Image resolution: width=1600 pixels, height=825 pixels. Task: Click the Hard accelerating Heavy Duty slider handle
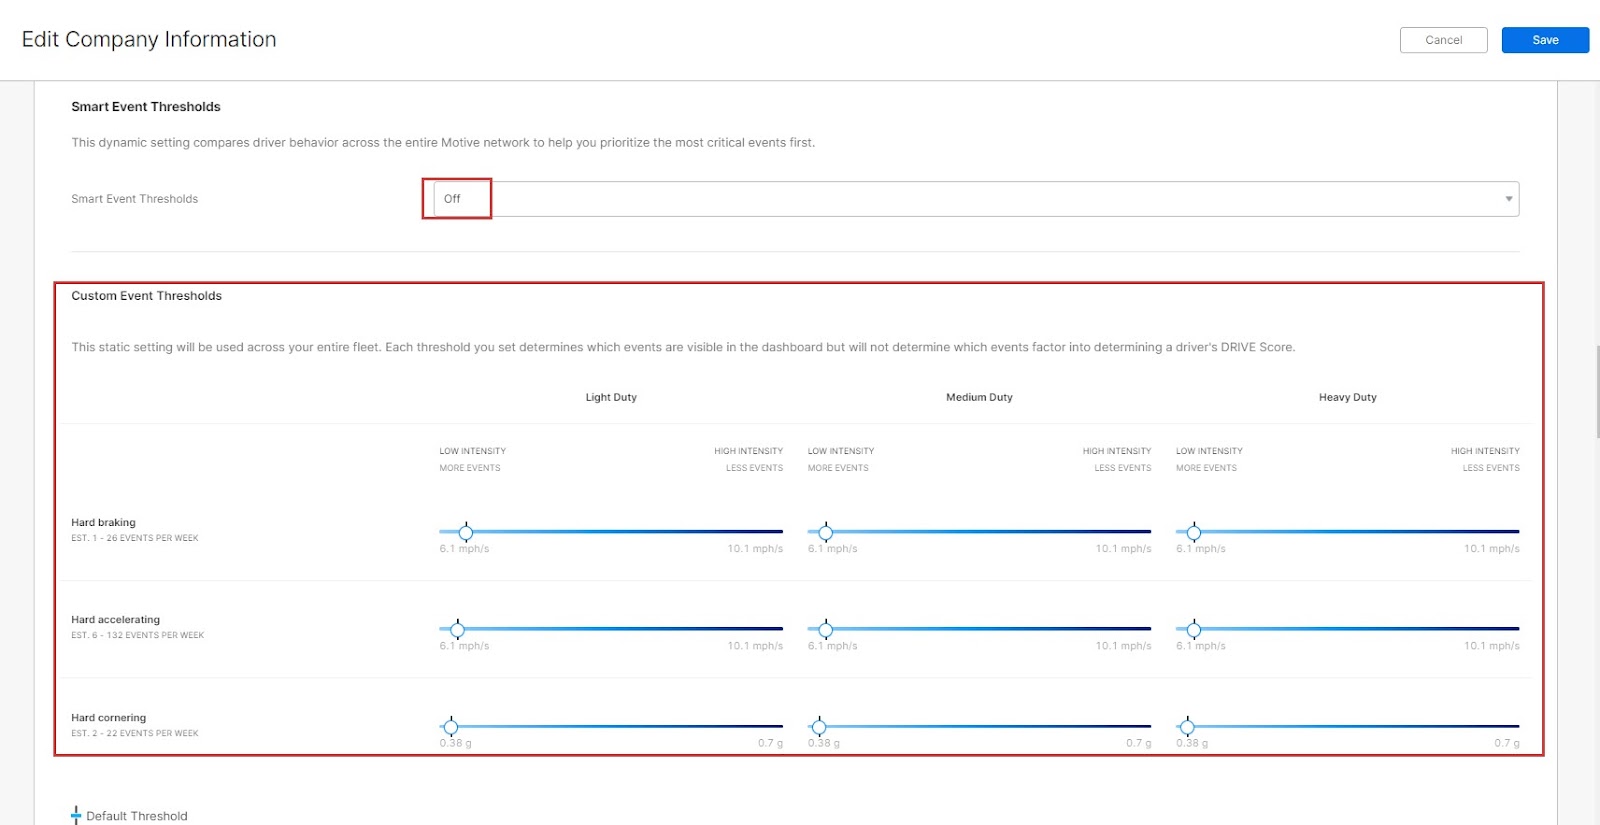[x=1193, y=629]
